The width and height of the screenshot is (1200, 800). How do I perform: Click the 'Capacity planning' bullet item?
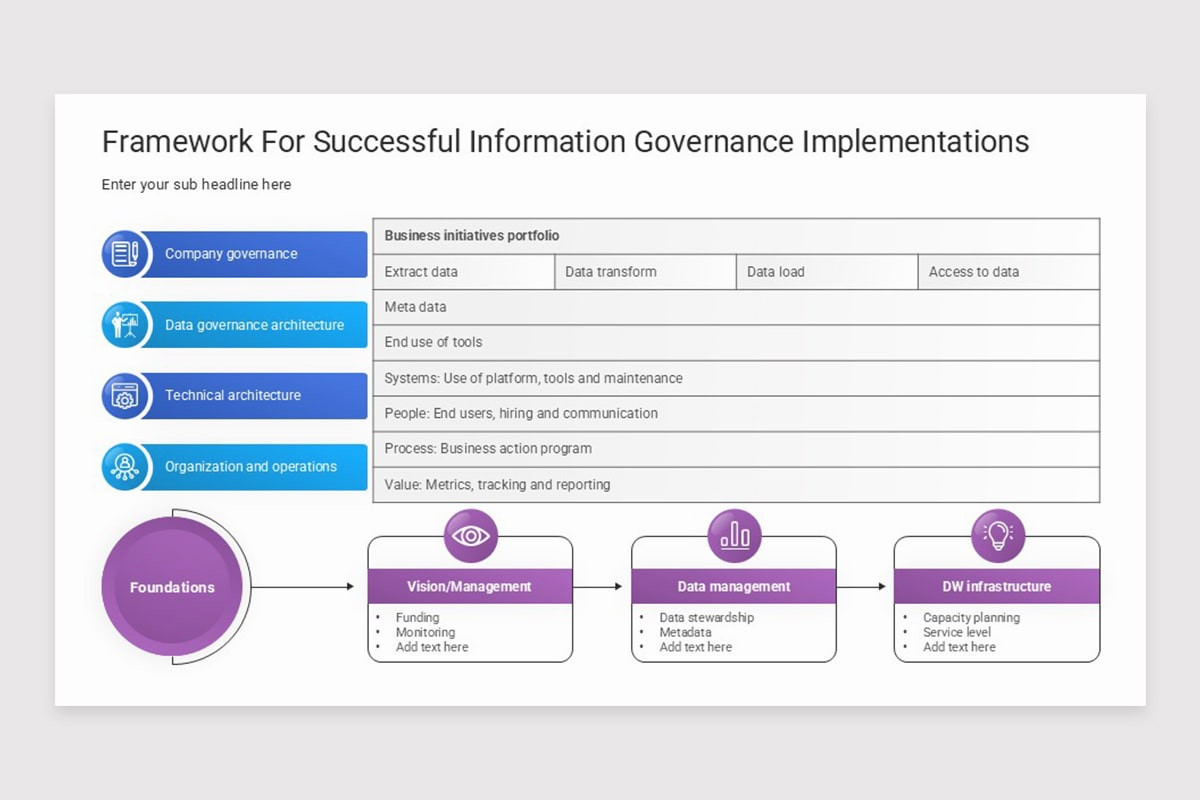pos(971,618)
